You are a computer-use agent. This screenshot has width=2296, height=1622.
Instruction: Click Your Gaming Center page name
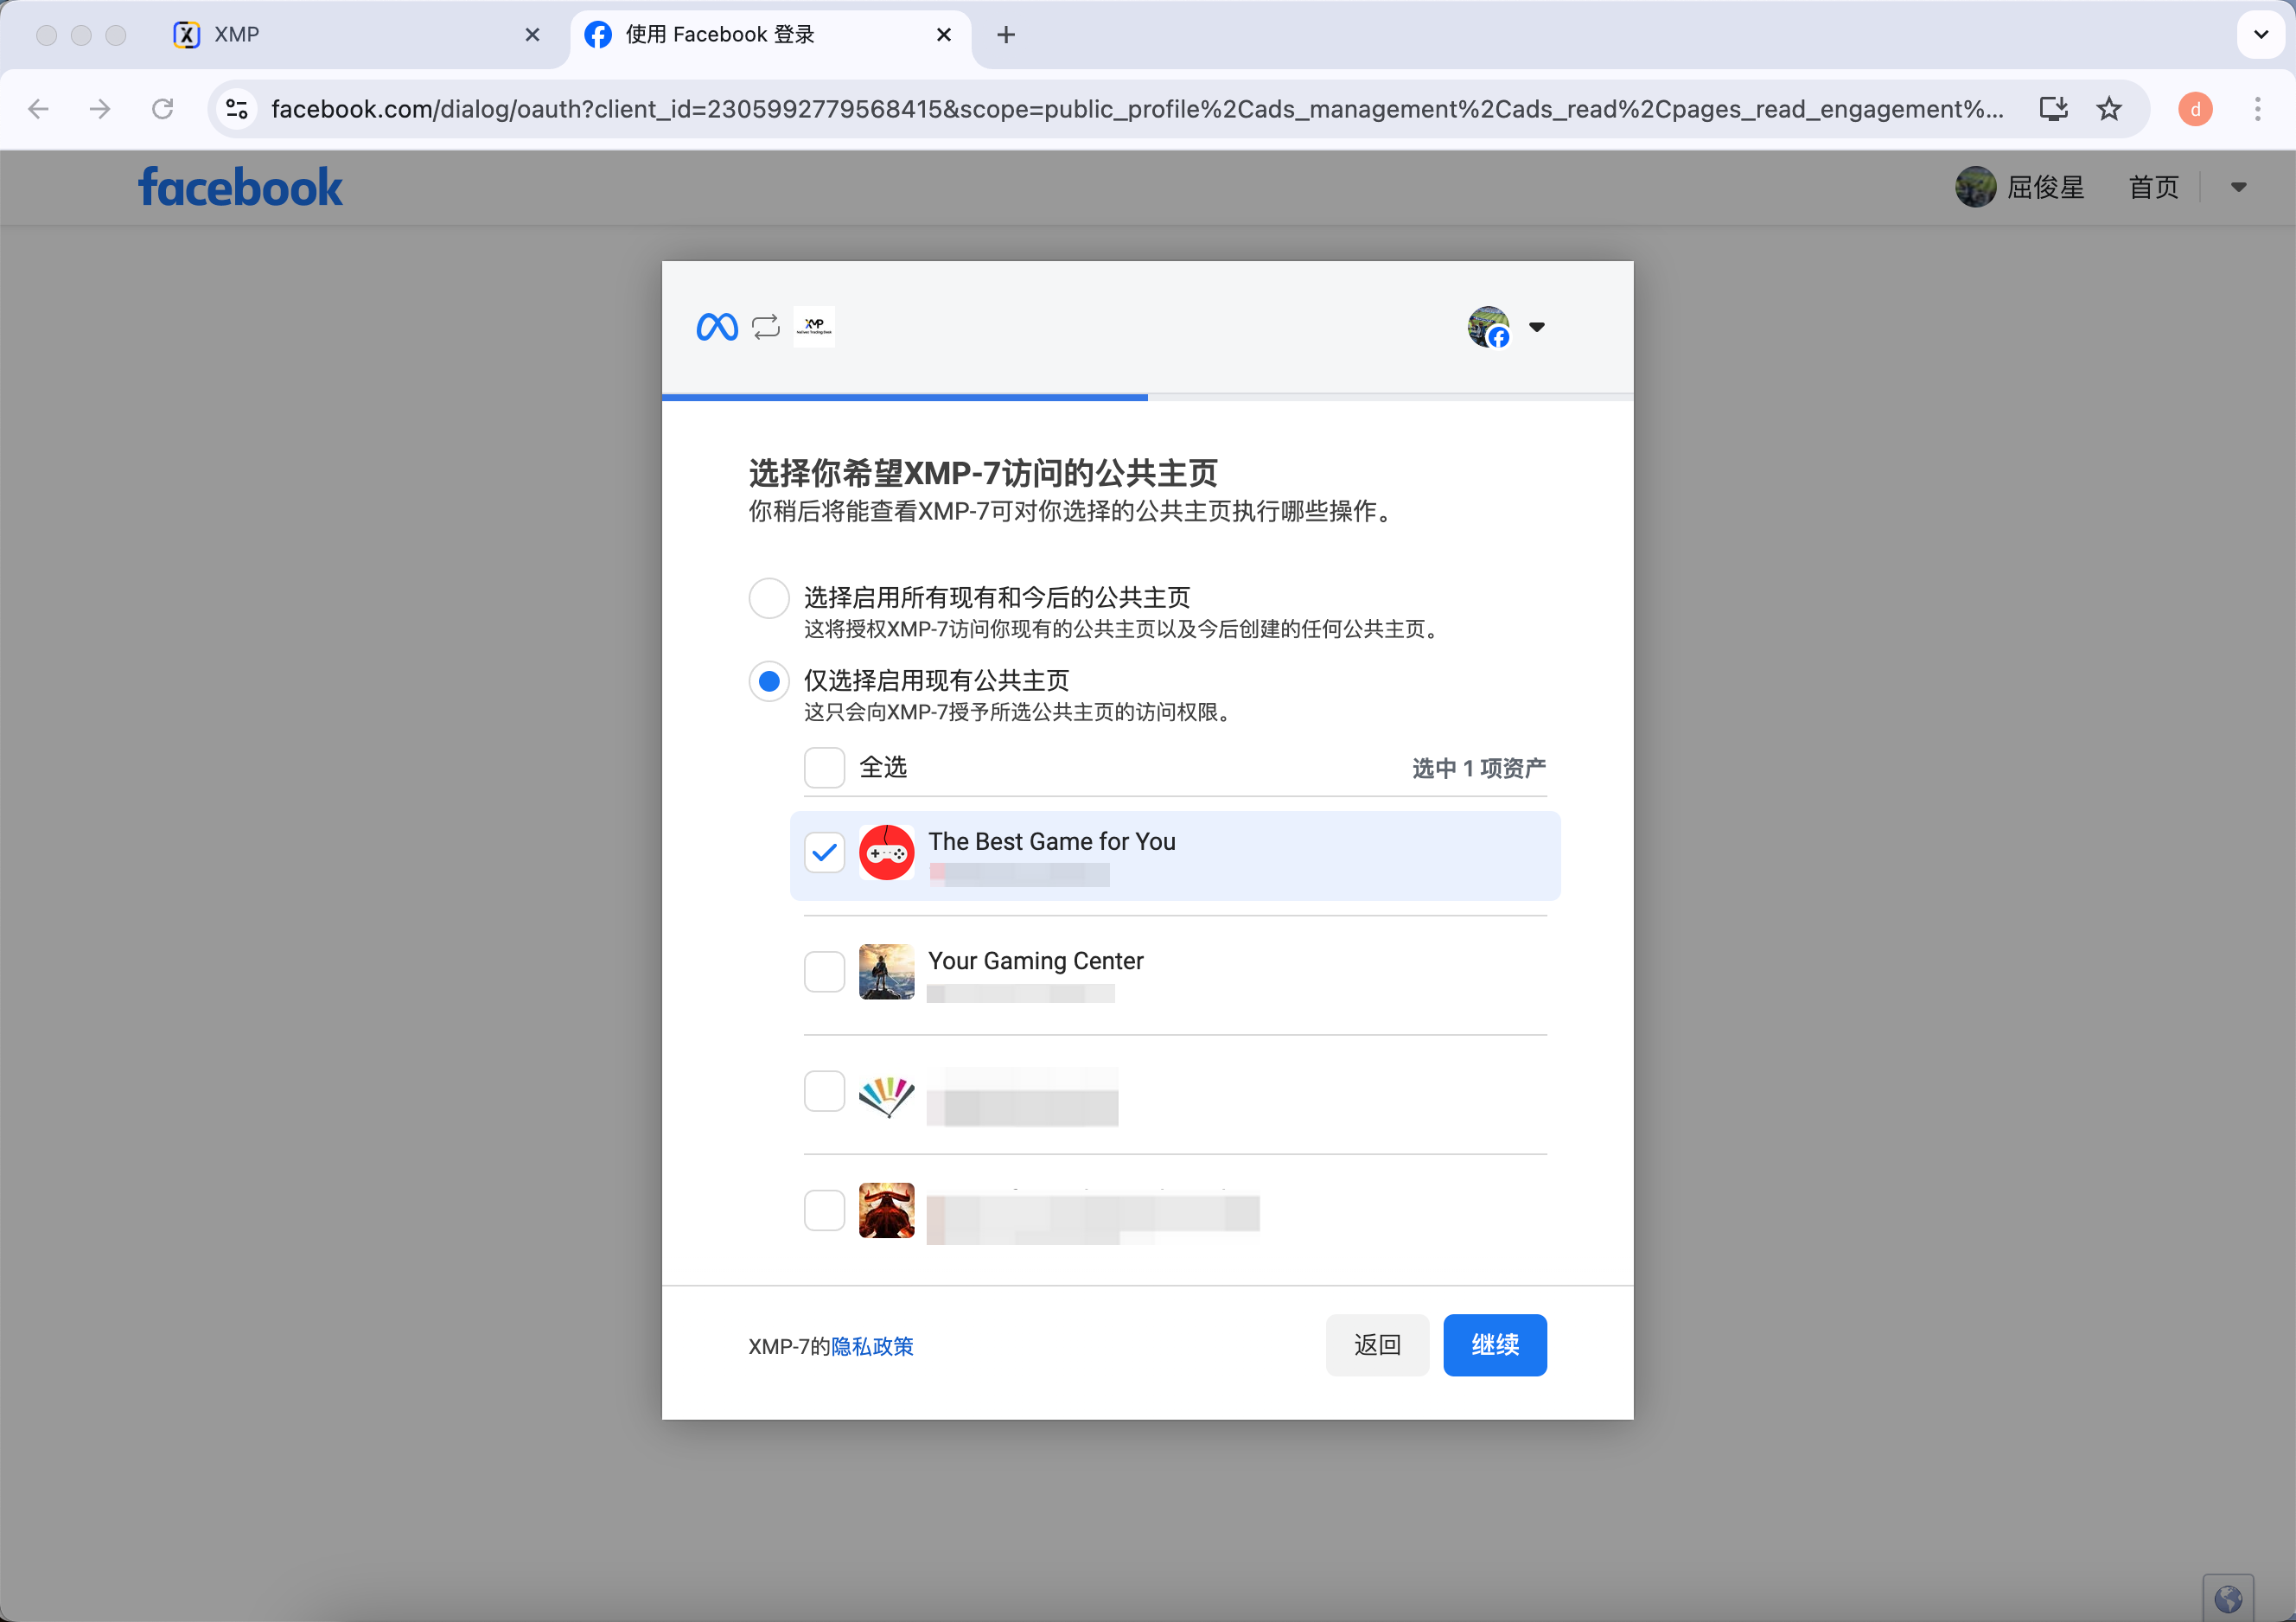coord(1035,961)
